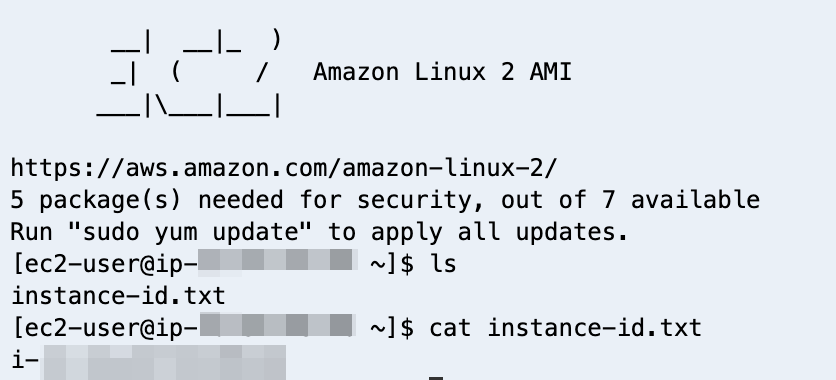Screen dimensions: 836x380
Task: Select the ls command after first prompt
Action: (x=443, y=264)
